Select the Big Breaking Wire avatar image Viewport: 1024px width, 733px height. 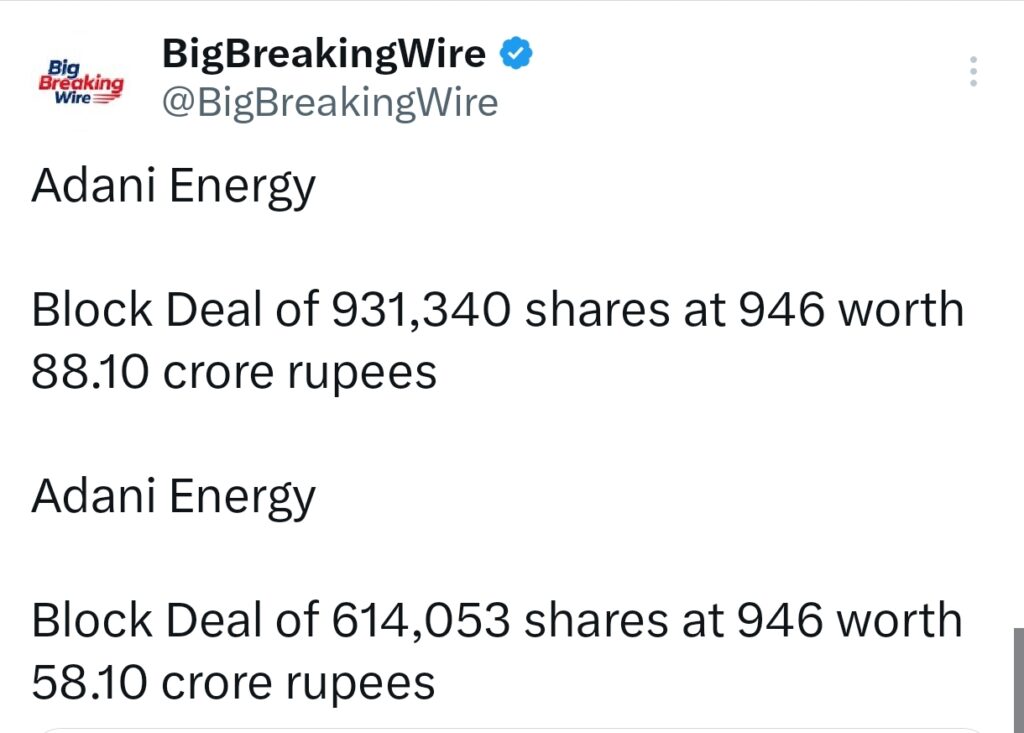click(x=80, y=78)
